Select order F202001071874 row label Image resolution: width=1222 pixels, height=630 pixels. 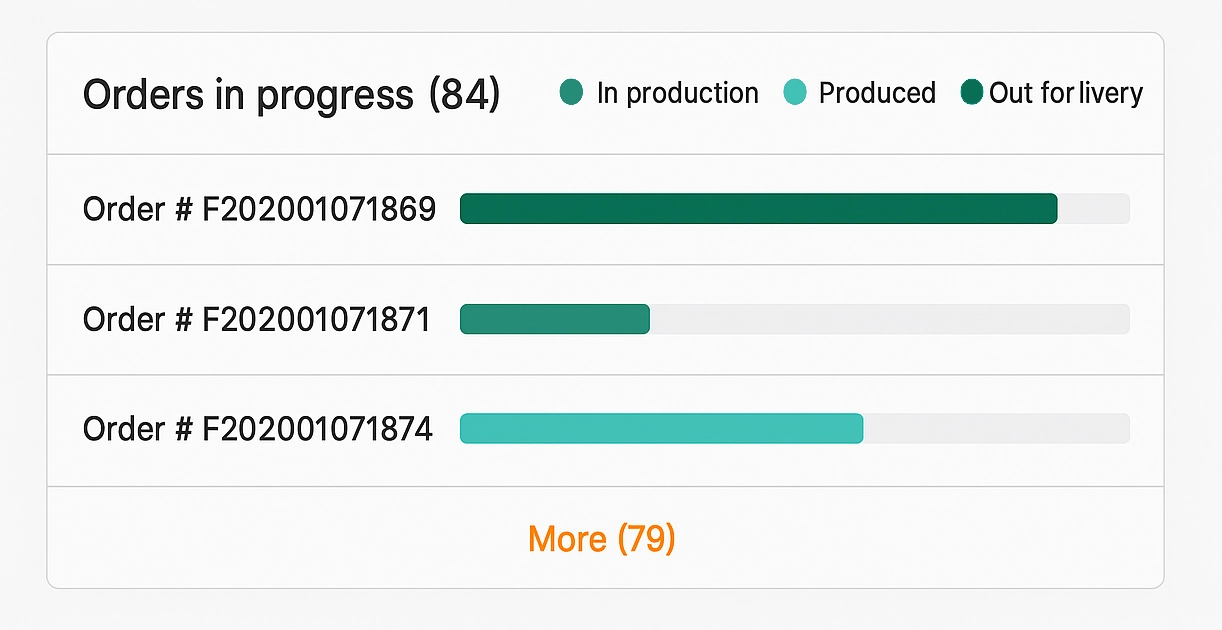pyautogui.click(x=258, y=429)
